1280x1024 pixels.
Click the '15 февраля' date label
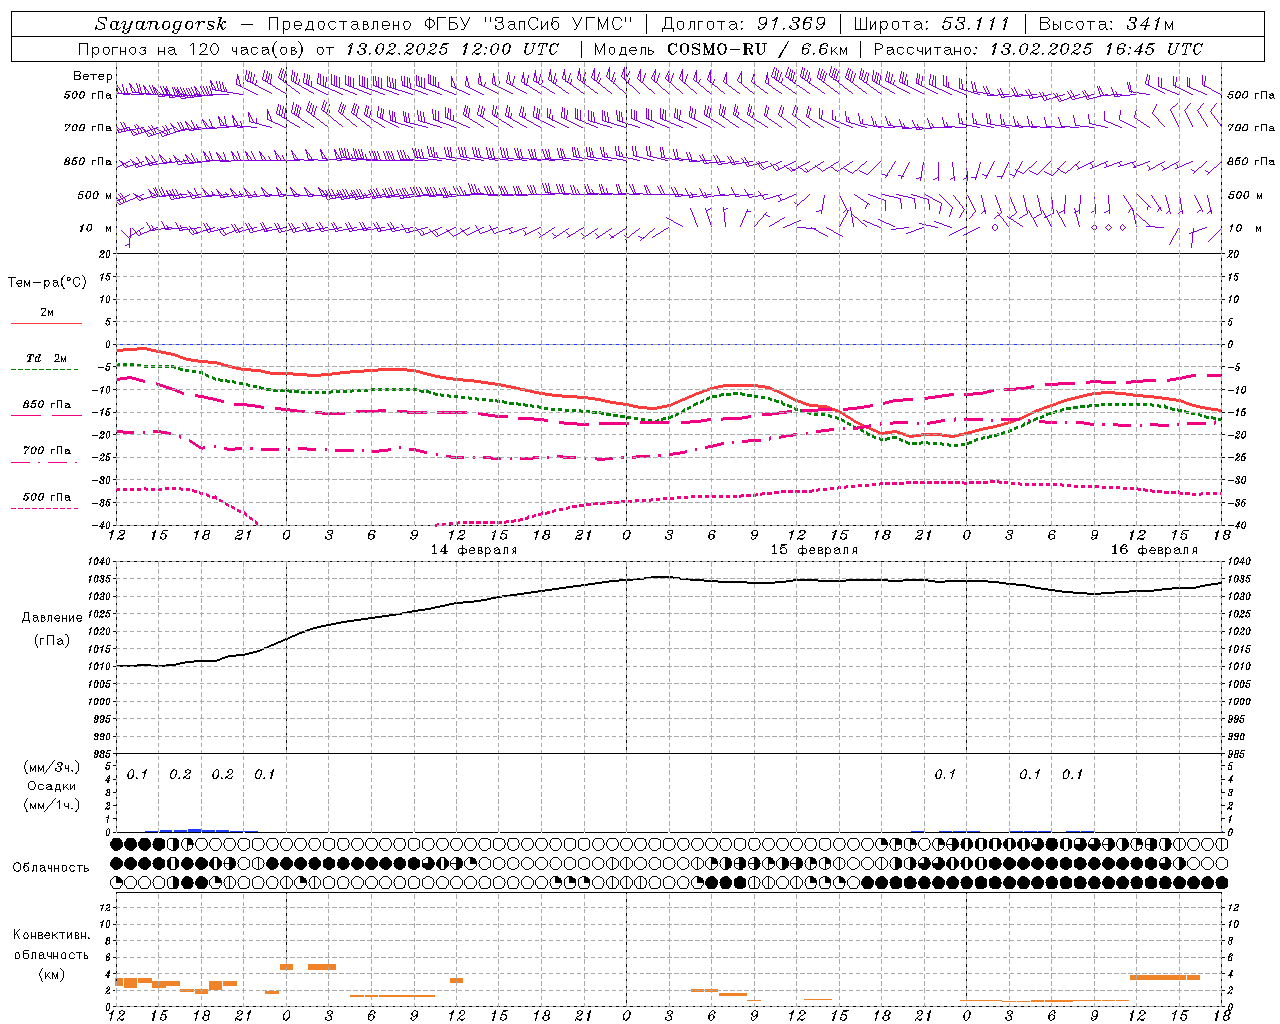(x=814, y=550)
